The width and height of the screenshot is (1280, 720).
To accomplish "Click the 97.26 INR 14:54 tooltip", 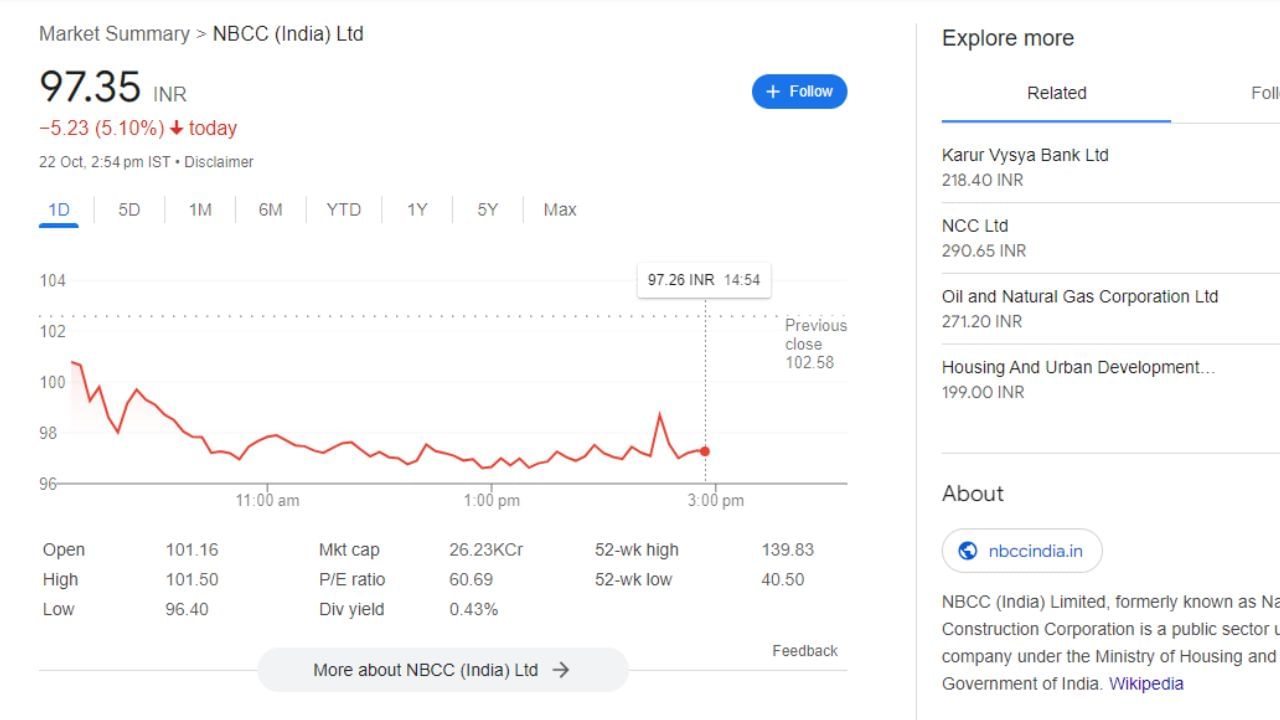I will pyautogui.click(x=704, y=280).
